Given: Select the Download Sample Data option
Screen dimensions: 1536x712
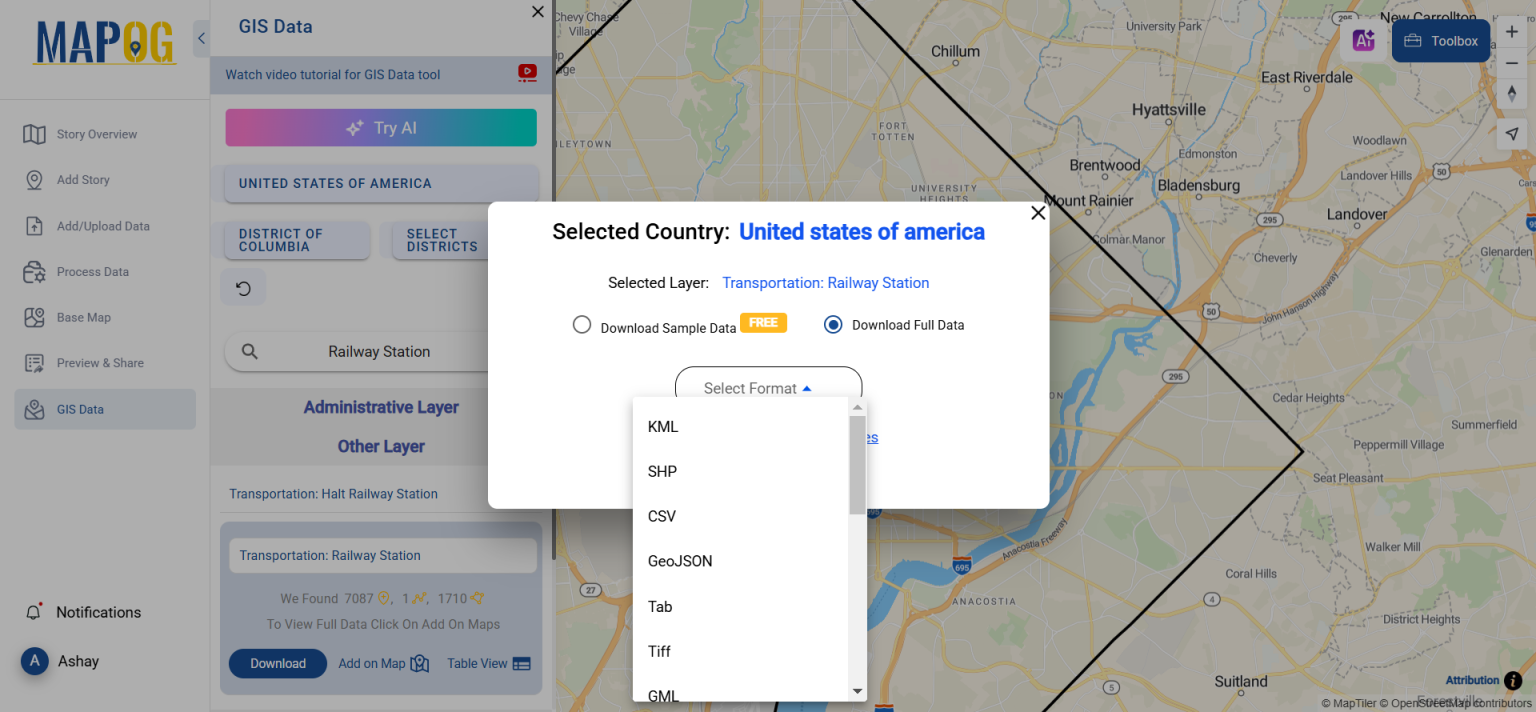Looking at the screenshot, I should click(582, 324).
